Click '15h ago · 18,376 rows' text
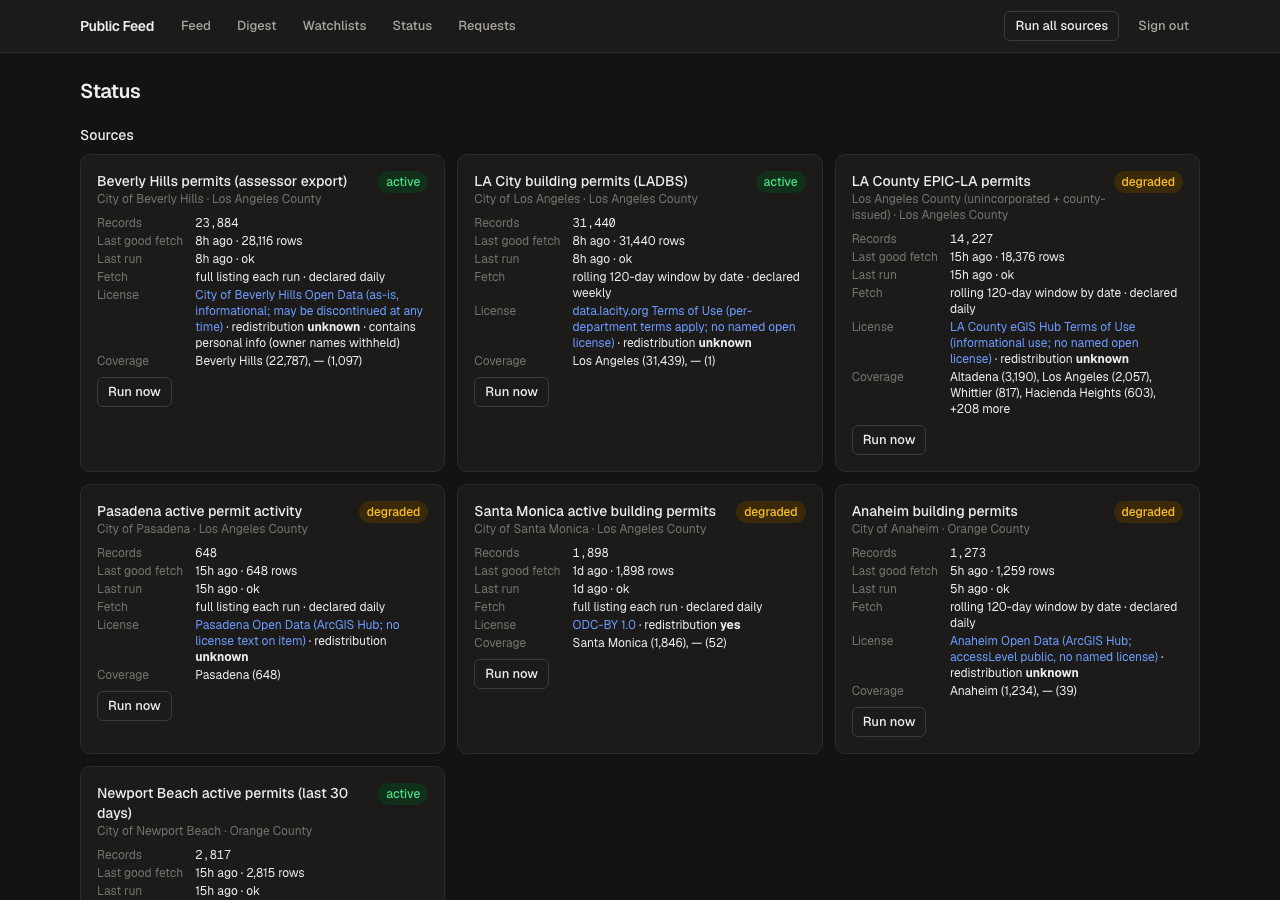 (1007, 257)
